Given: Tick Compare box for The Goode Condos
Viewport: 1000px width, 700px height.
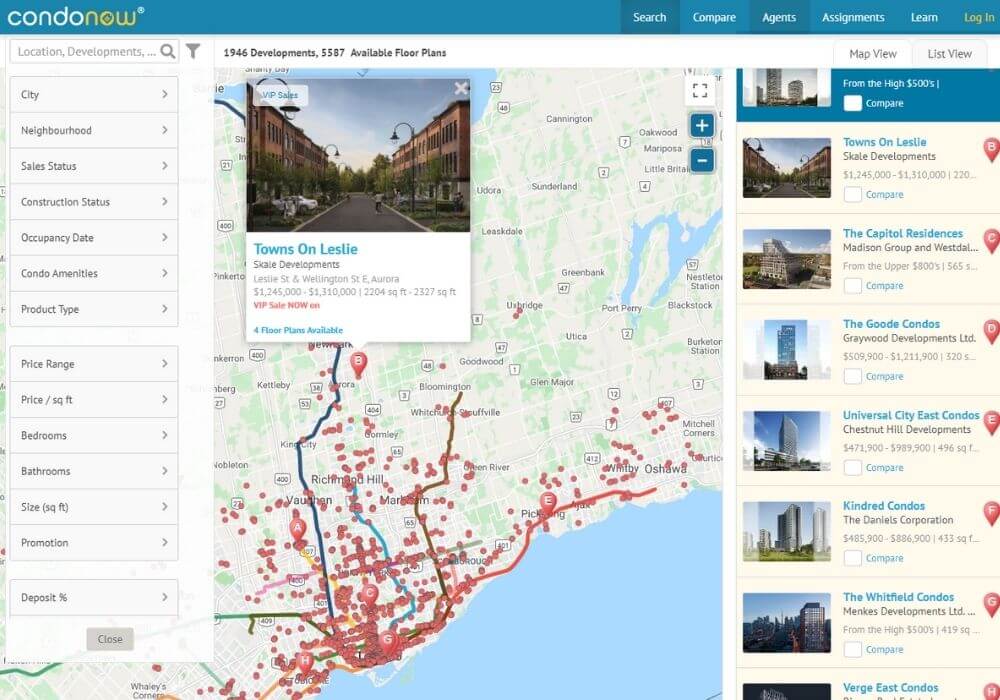Looking at the screenshot, I should tap(852, 377).
